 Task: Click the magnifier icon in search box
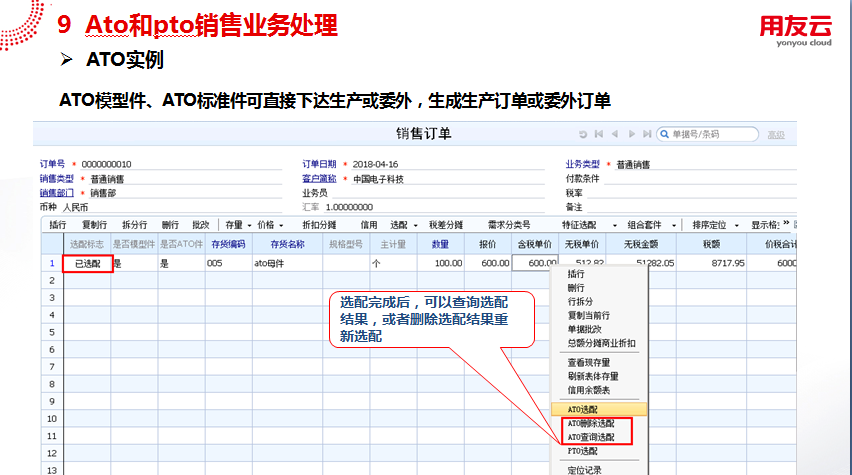(x=664, y=134)
